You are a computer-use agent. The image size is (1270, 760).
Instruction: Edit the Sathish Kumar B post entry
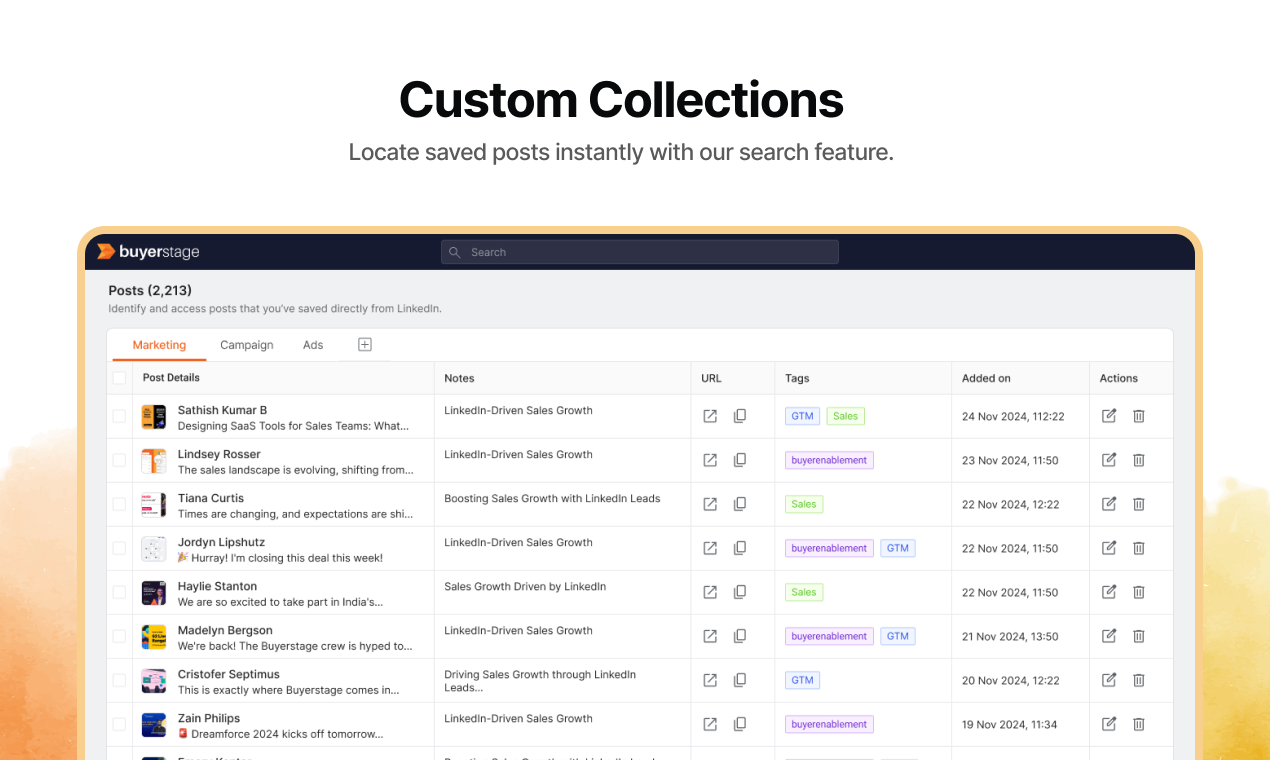point(1109,416)
